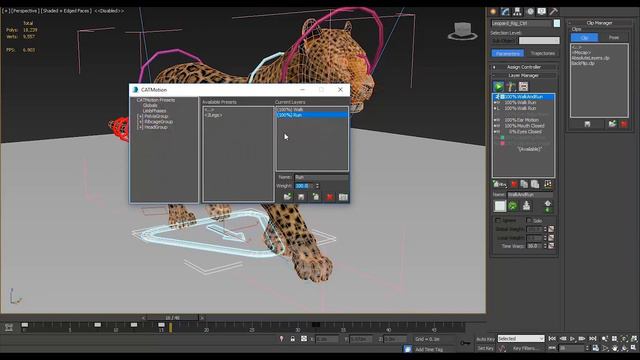The image size is (640, 360).
Task: Copy the selected layer icon
Action: [524, 184]
